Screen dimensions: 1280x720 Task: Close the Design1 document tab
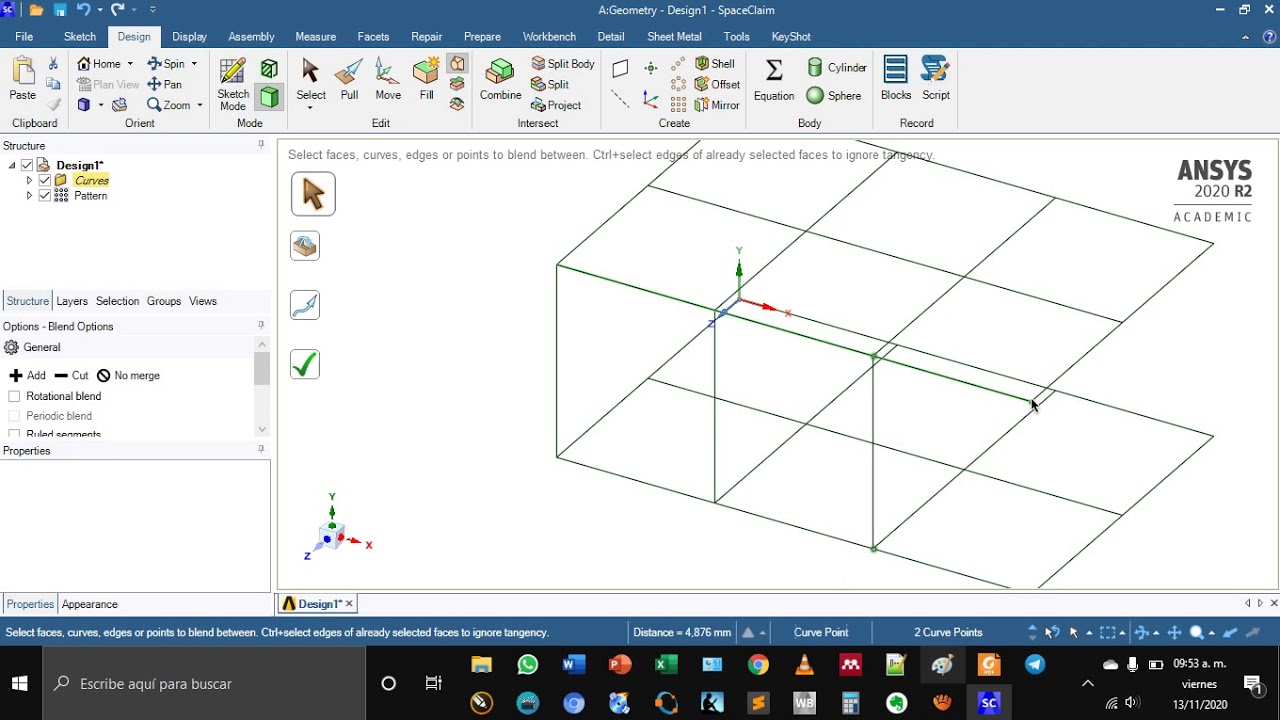pyautogui.click(x=349, y=604)
